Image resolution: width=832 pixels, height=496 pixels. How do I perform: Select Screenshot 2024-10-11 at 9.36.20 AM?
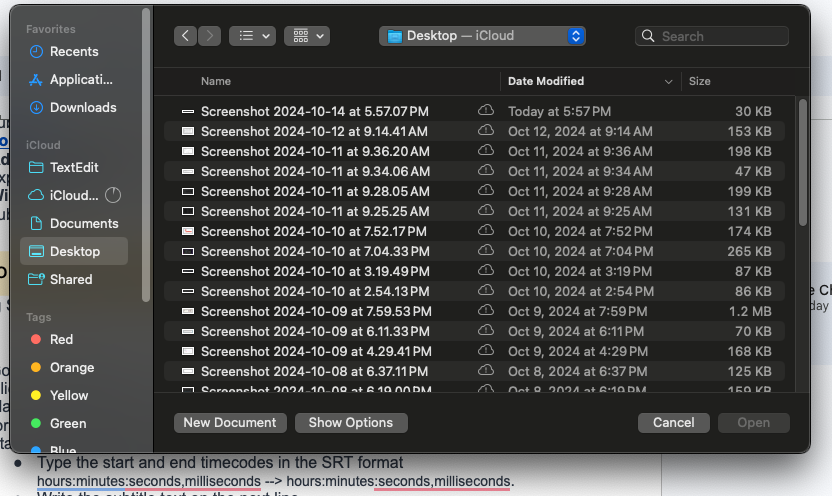(474, 152)
